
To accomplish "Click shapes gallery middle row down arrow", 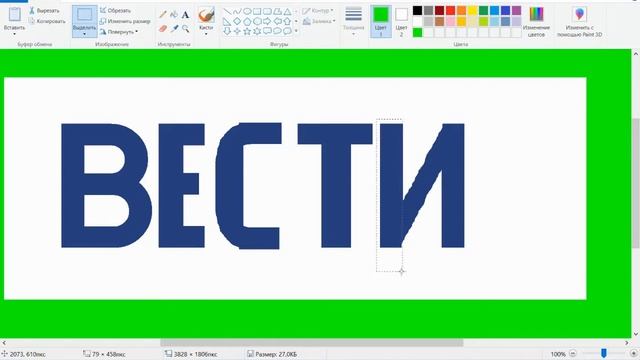I will (x=296, y=21).
